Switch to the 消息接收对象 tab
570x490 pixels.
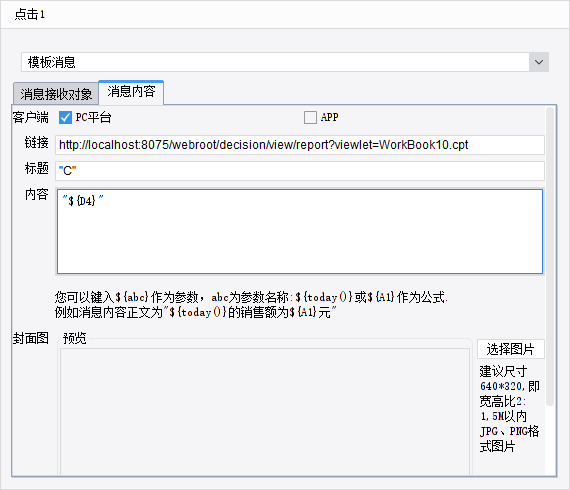pyautogui.click(x=56, y=94)
